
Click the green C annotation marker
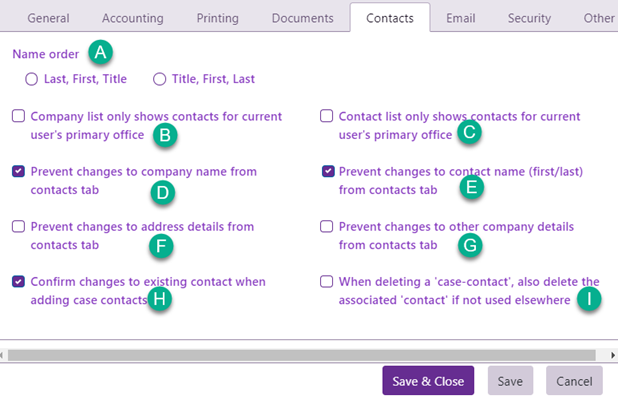[469, 132]
